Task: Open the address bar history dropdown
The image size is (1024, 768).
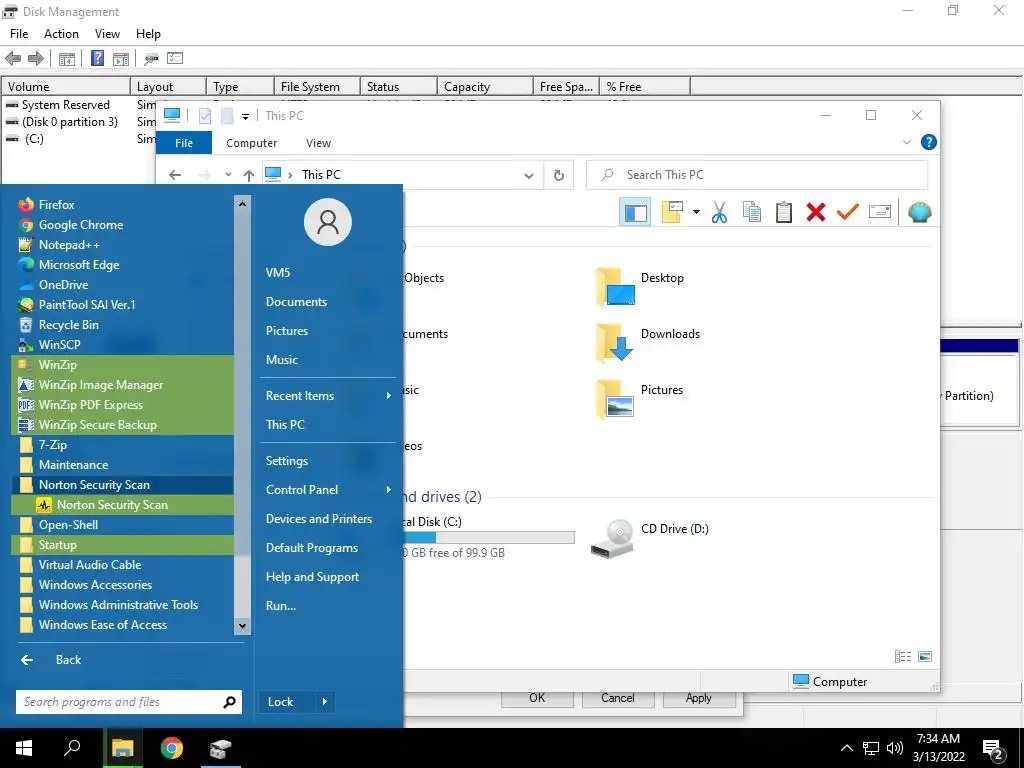Action: pyautogui.click(x=529, y=175)
